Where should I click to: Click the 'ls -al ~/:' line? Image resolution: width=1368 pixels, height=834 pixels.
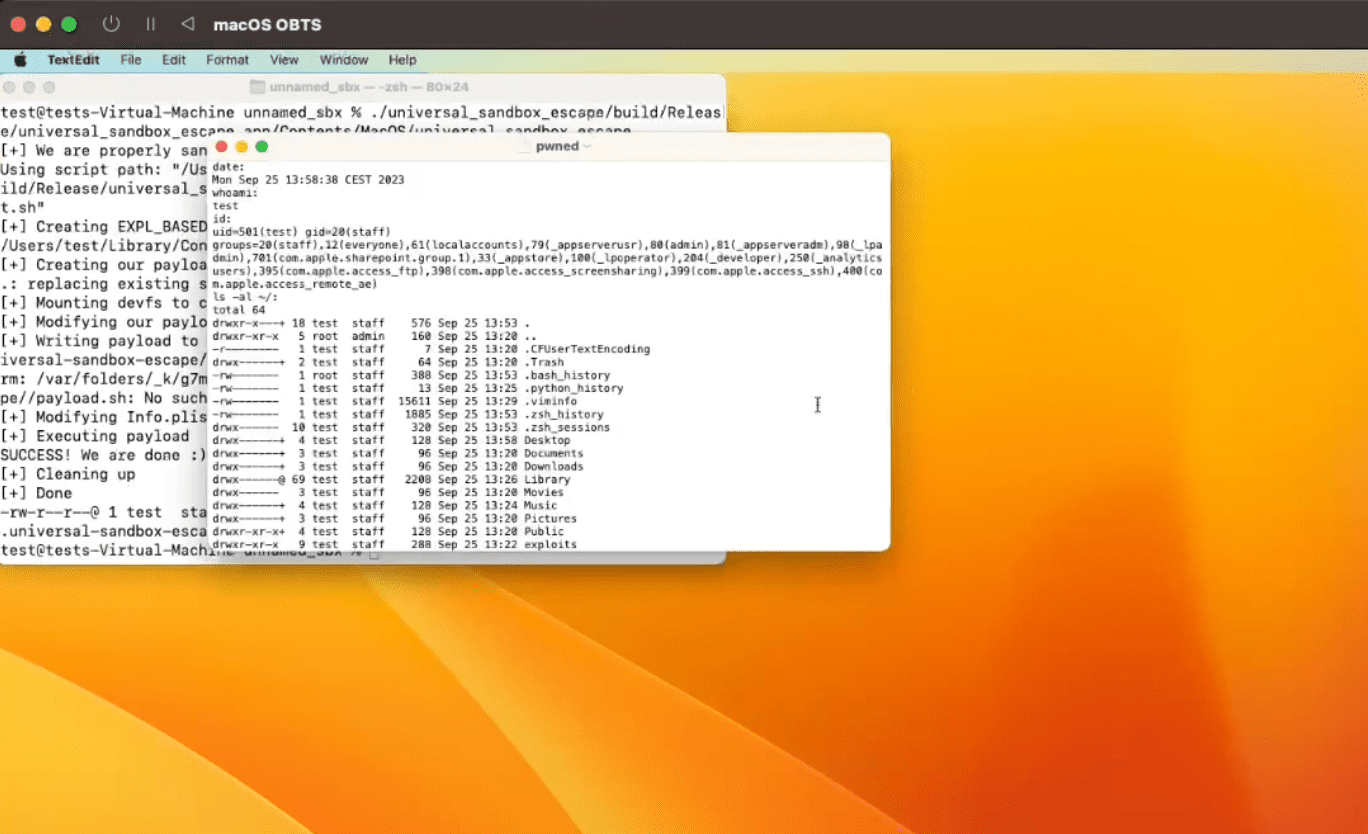click(x=245, y=297)
